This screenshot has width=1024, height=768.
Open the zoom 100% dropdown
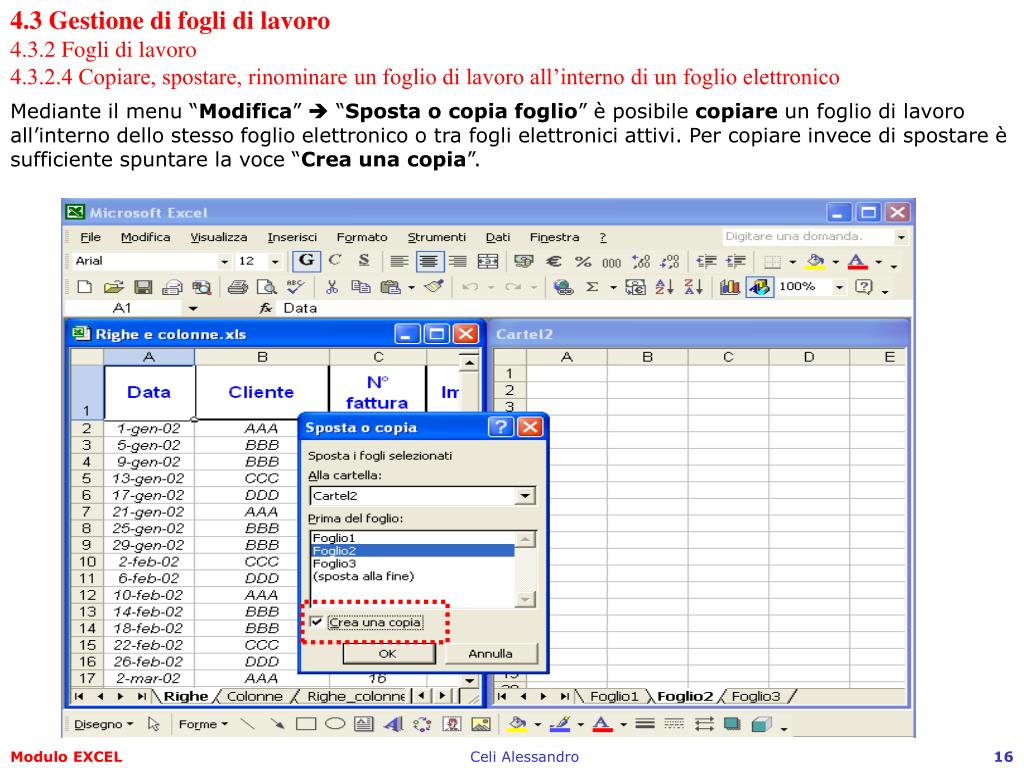(840, 287)
